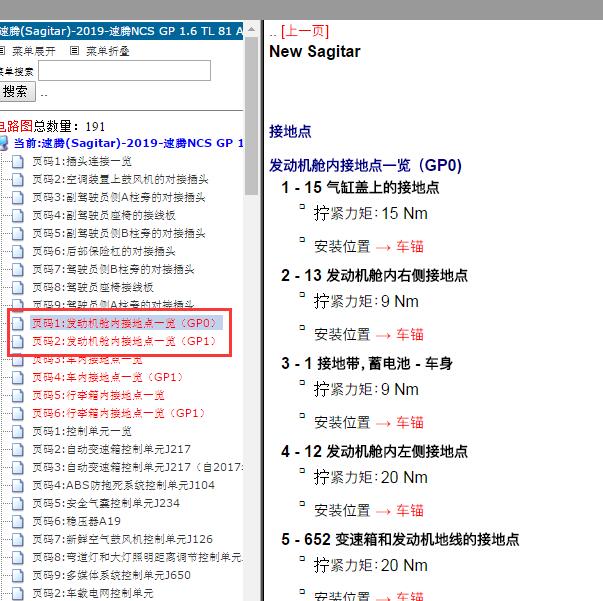Click the 拧紧力矩: 15 Nm line
603x601 pixels.
click(x=370, y=213)
